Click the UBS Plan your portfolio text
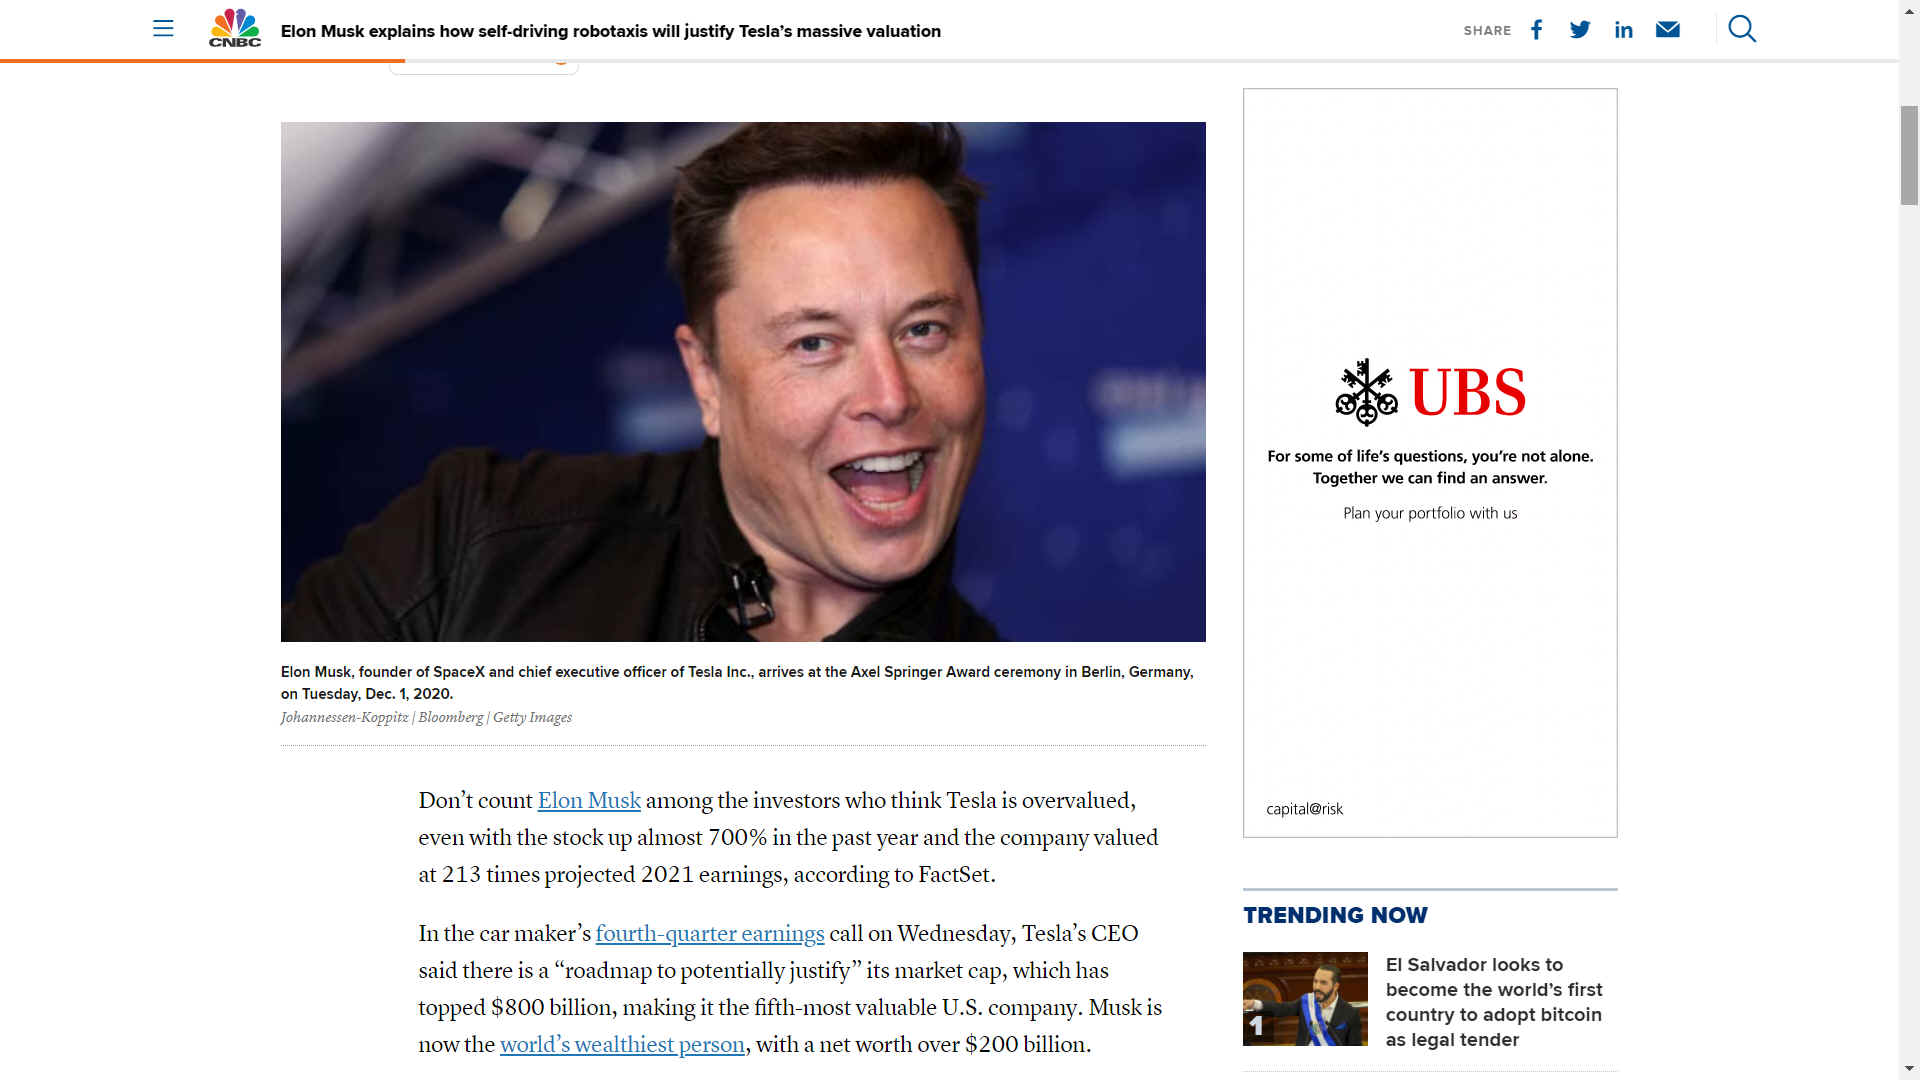Screen dimensions: 1920x1080 coord(1430,513)
